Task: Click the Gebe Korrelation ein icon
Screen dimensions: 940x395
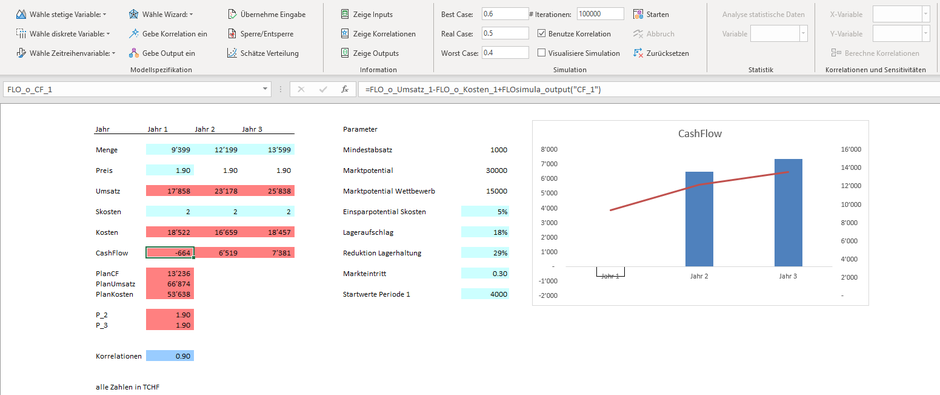Action: pyautogui.click(x=134, y=34)
